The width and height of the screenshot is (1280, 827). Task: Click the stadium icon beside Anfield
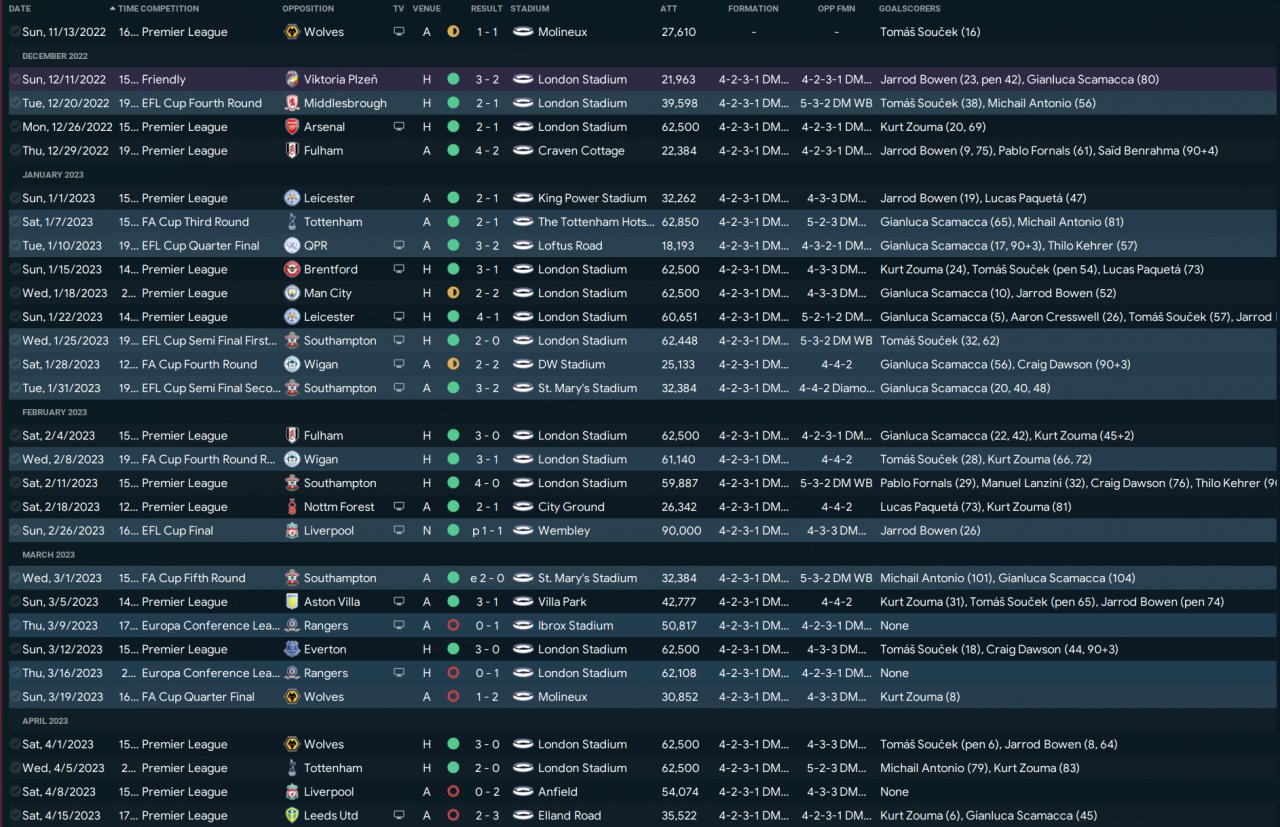pyautogui.click(x=522, y=792)
